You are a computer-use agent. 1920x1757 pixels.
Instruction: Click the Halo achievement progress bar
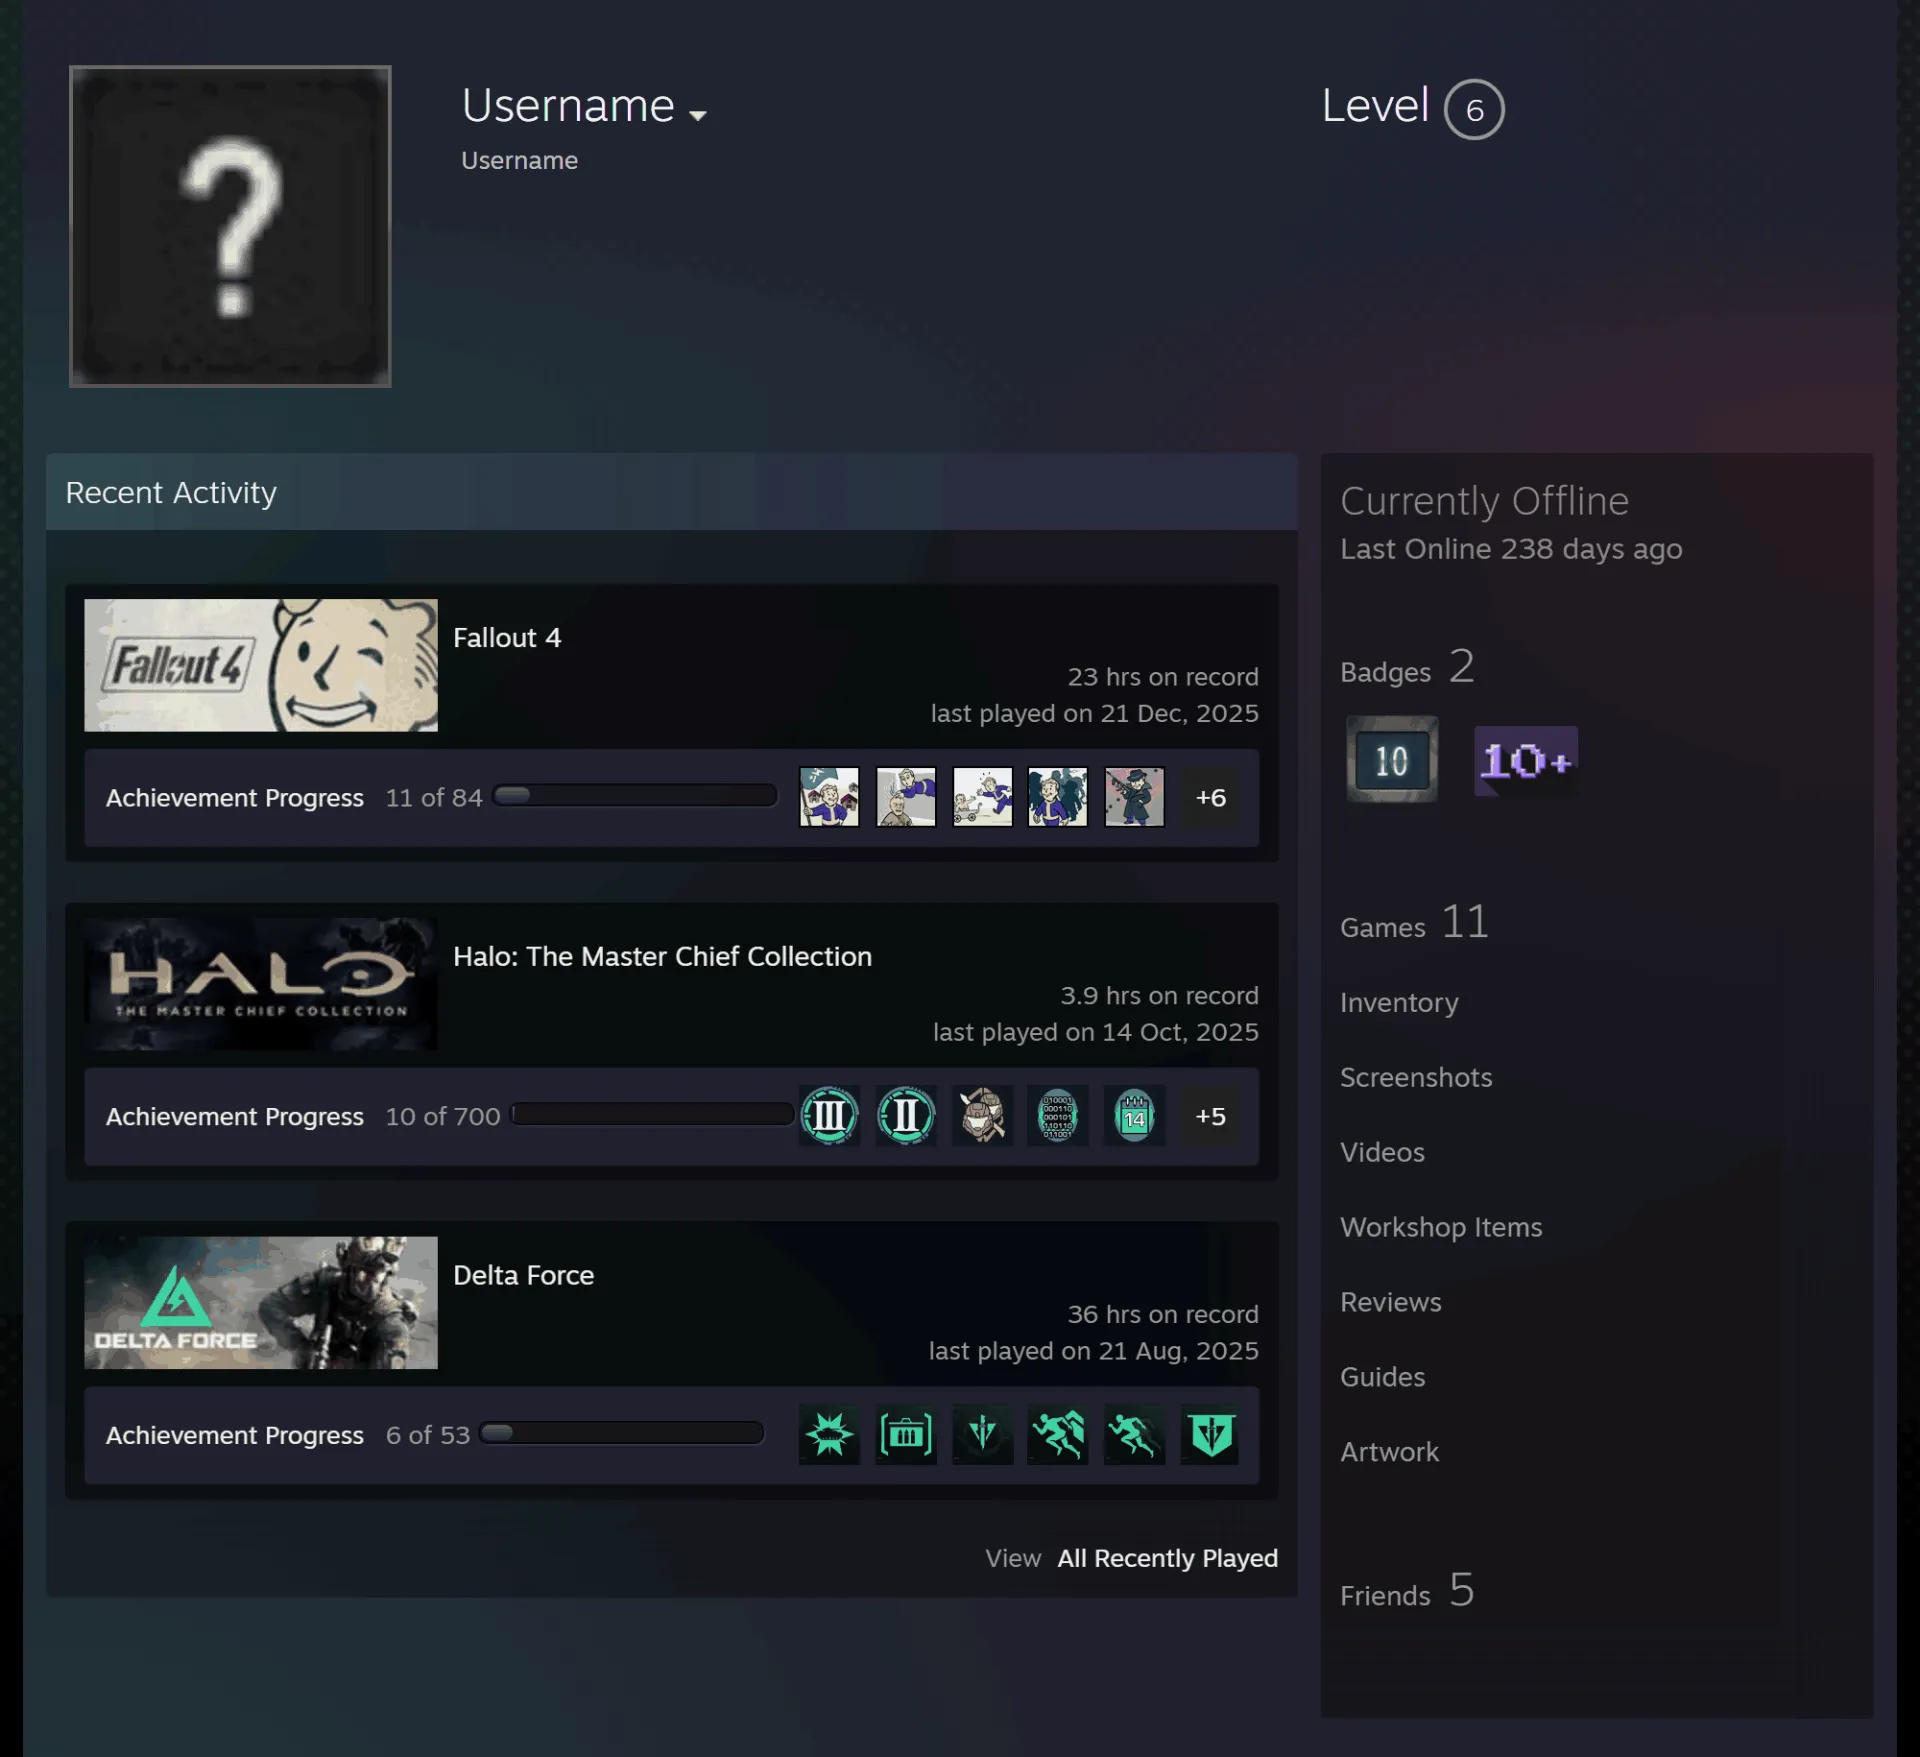(653, 1114)
